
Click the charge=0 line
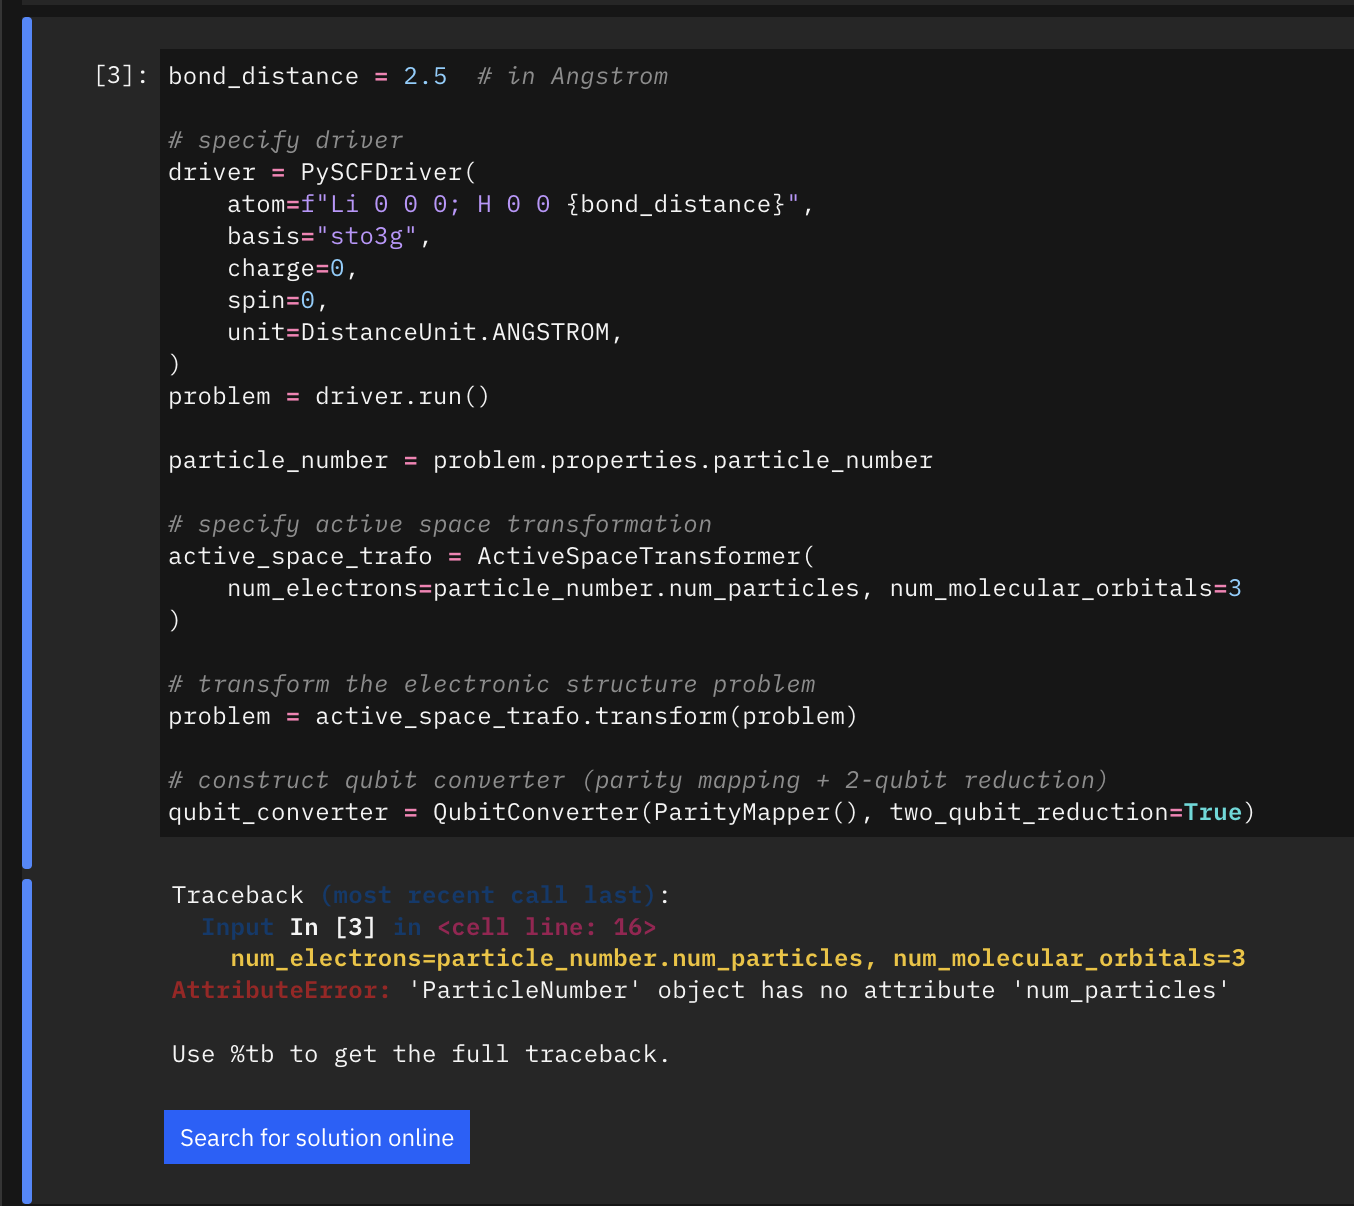(292, 268)
